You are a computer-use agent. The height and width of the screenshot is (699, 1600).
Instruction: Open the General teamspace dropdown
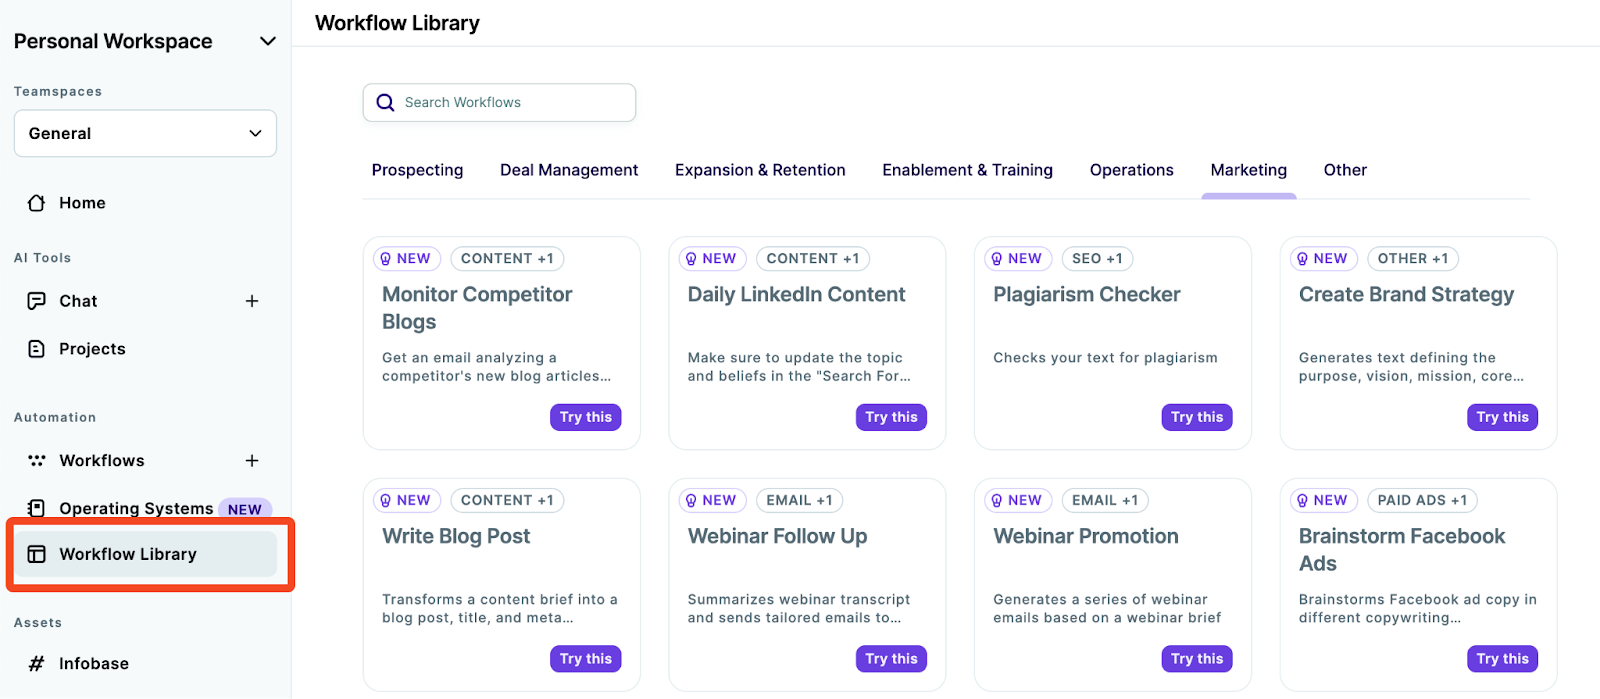coord(145,134)
